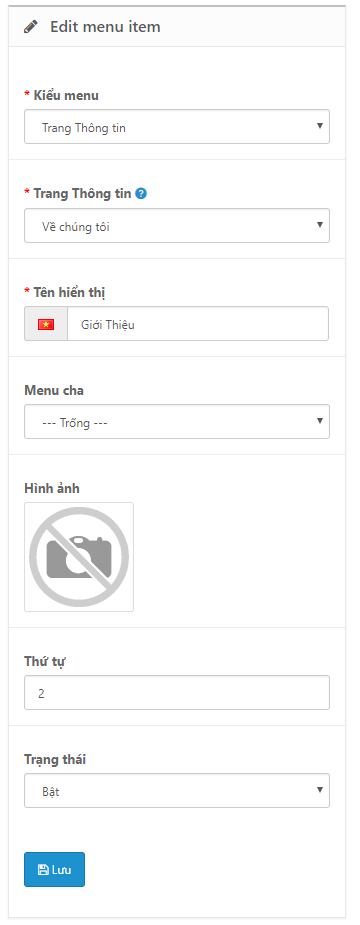Expand the Trang Thông tin dropdown showing Về chúng tôi
Screen dimensions: 360x925
point(177,225)
